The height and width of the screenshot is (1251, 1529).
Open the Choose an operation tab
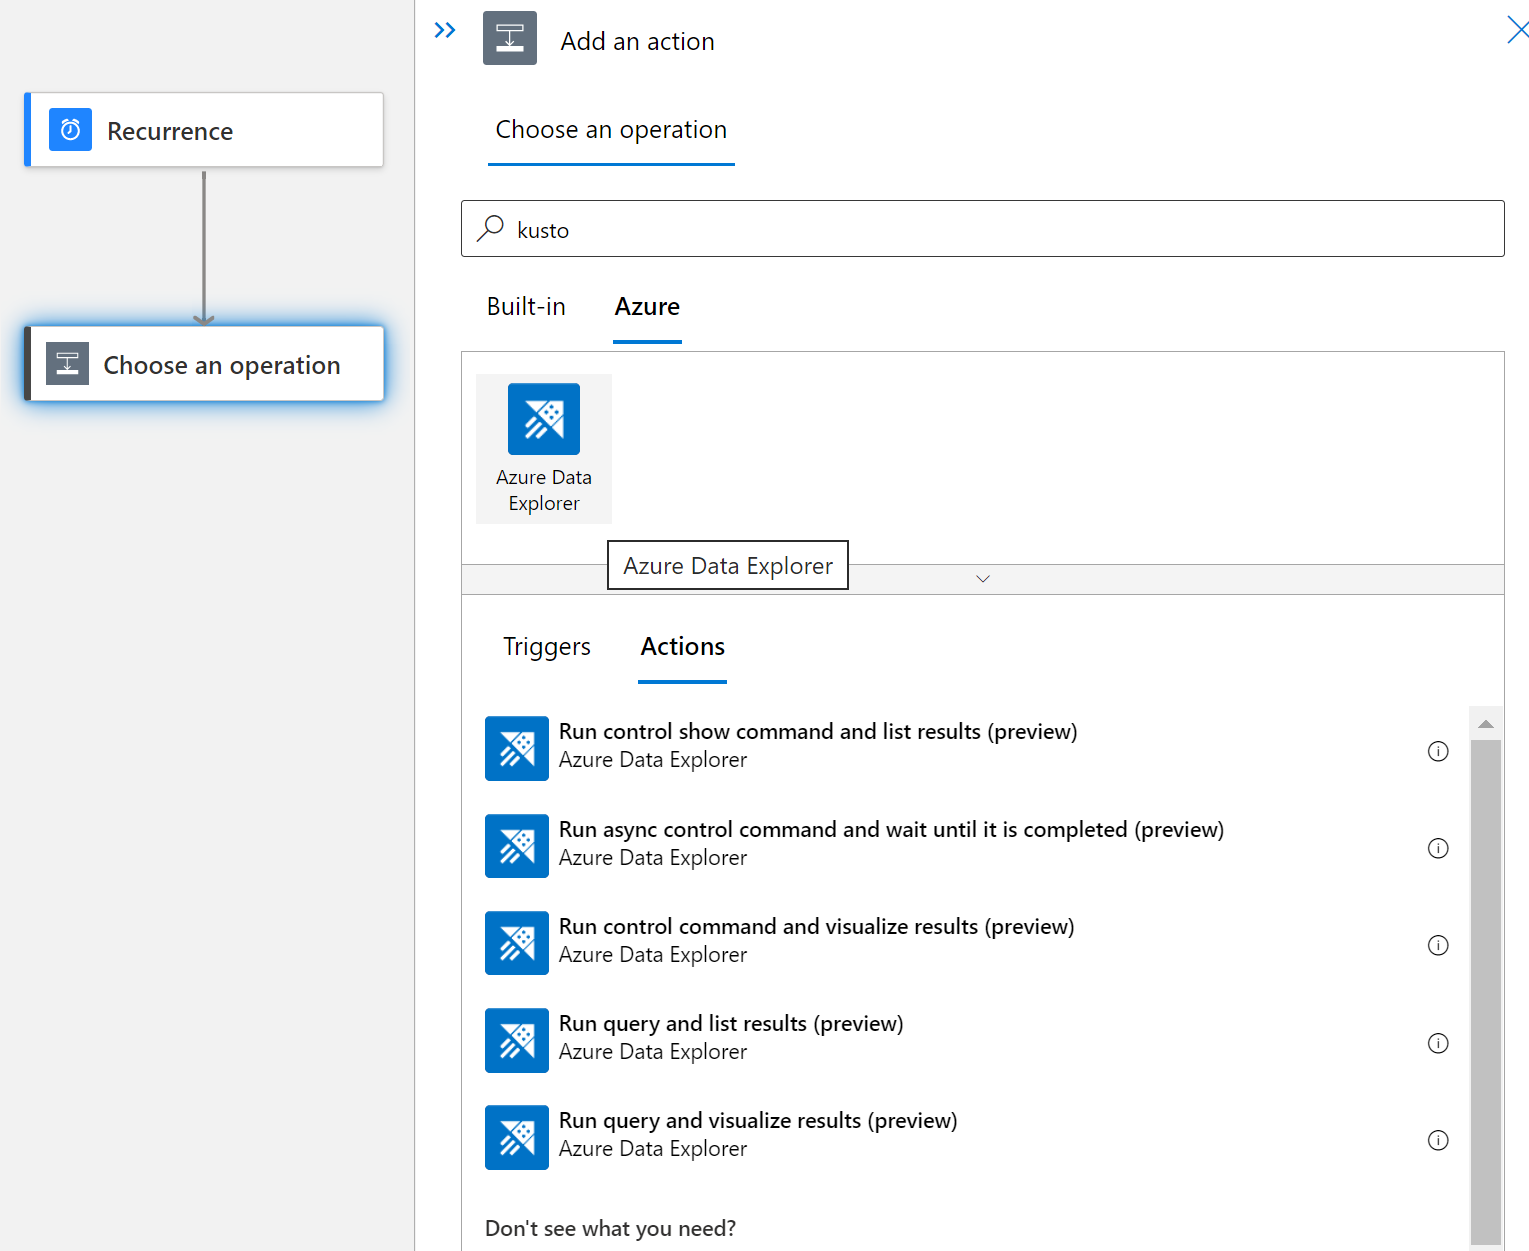tap(611, 130)
